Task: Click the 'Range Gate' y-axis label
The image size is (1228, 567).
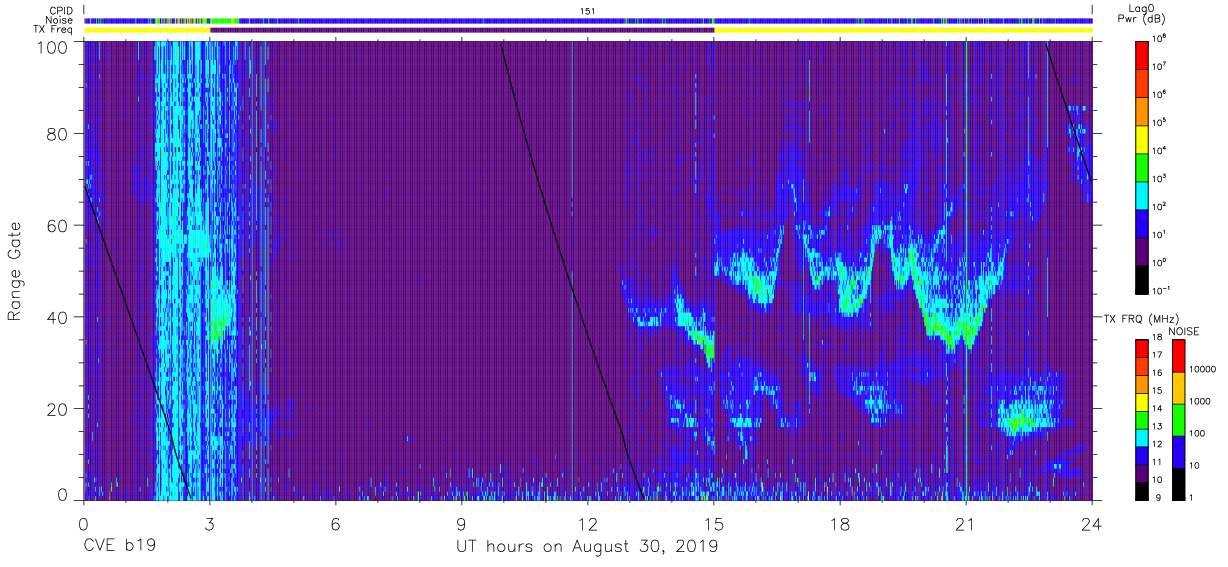Action: (15, 272)
